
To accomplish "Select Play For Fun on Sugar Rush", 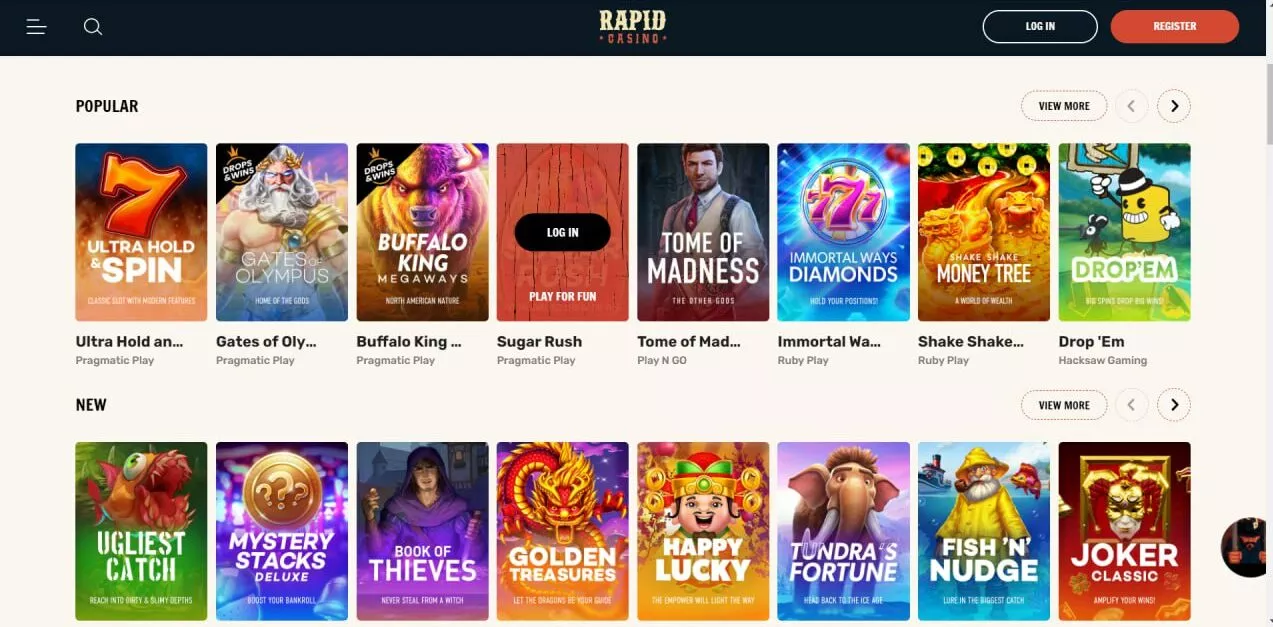I will (562, 297).
